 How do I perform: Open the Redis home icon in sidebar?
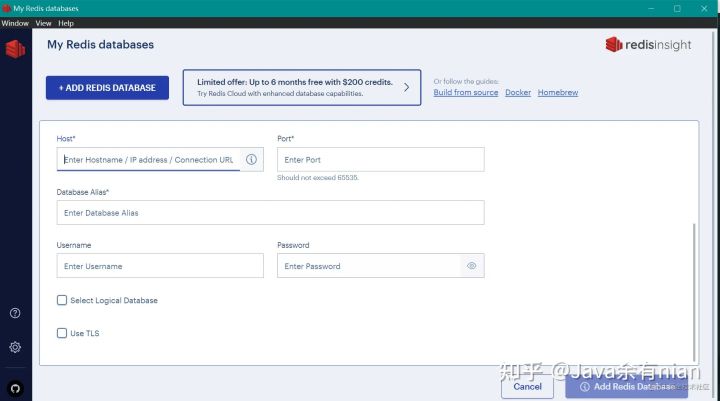[x=15, y=49]
